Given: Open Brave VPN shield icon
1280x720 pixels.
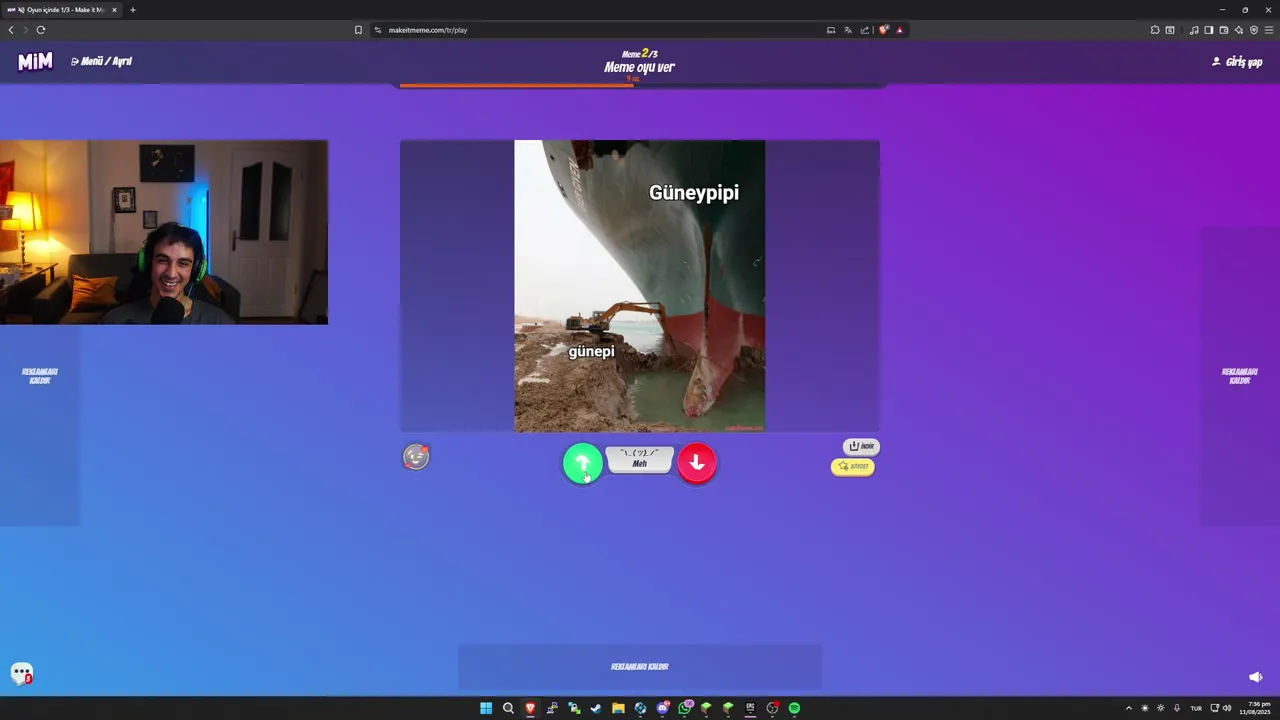Looking at the screenshot, I should pyautogui.click(x=1254, y=30).
